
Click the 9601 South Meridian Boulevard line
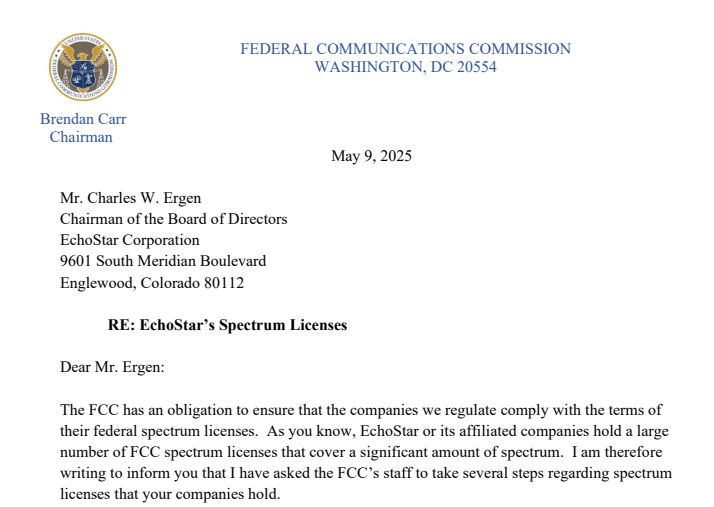pos(163,261)
